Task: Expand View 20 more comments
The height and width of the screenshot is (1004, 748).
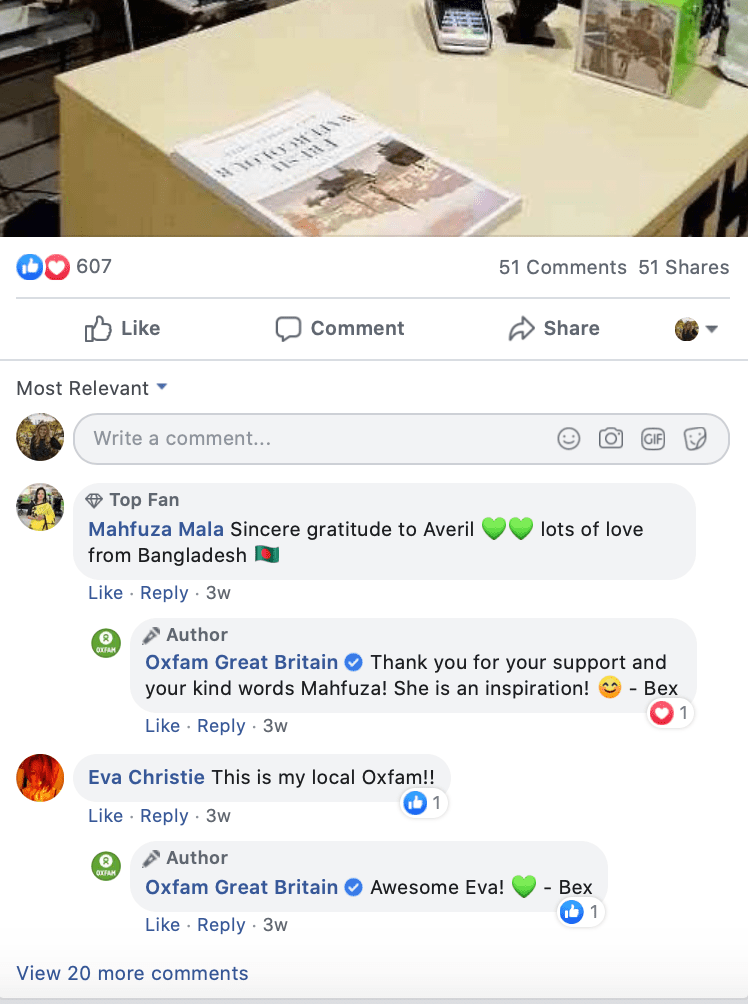Action: point(132,973)
